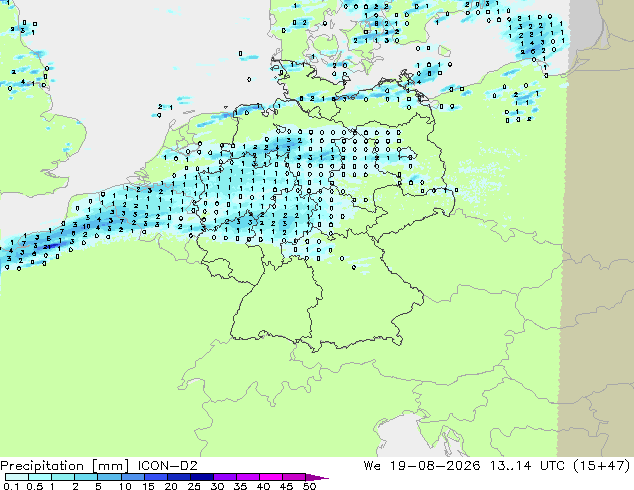Viewport: 634px width, 490px height.
Task: Click the legend value label '35'
Action: [x=240, y=486]
